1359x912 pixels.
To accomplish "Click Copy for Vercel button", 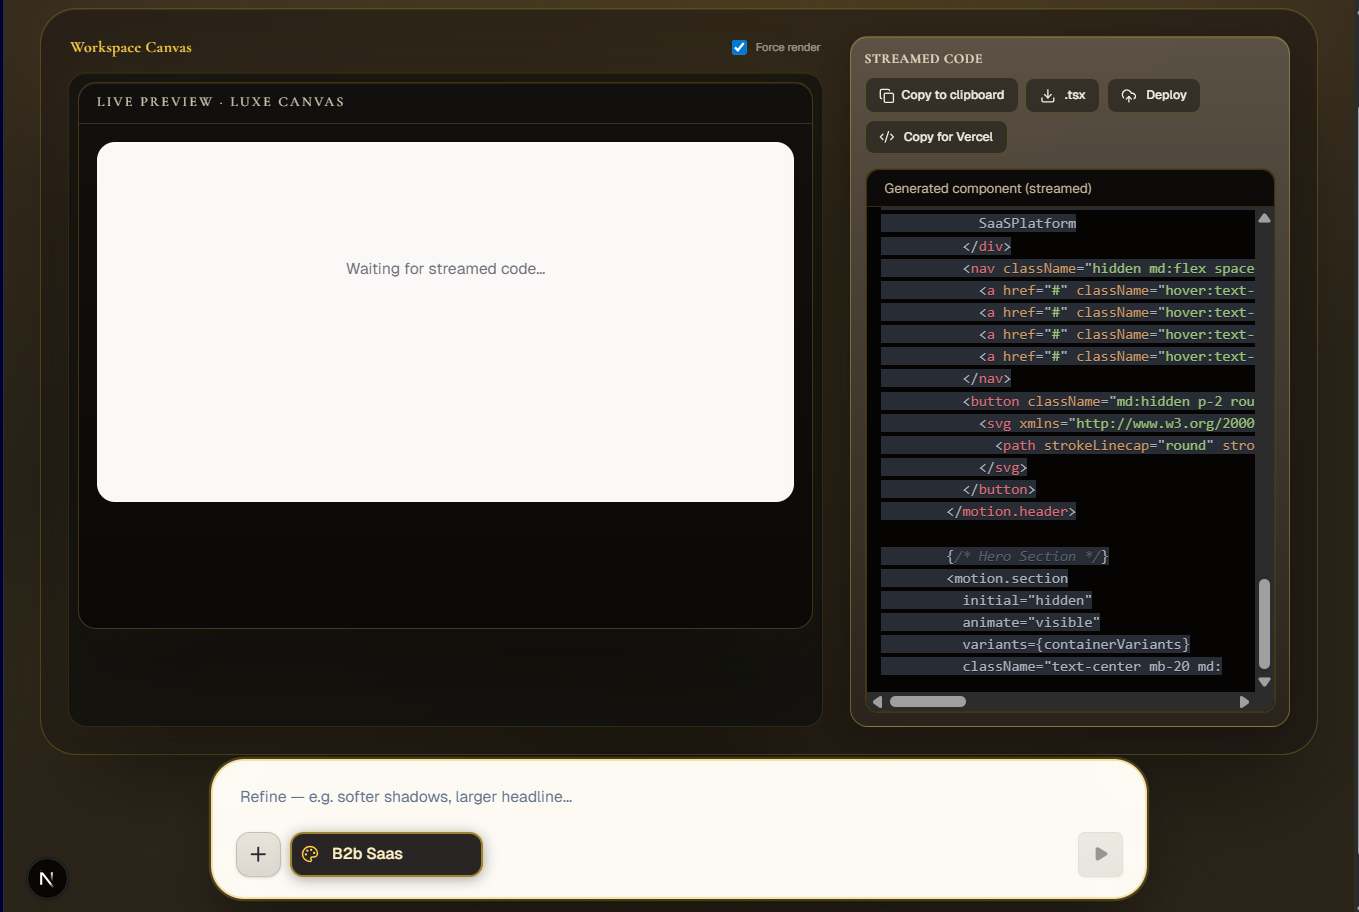I will [x=936, y=137].
